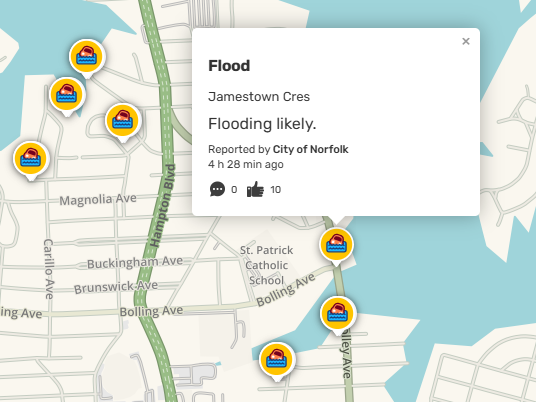Click the 'Carillo Ave' street label
This screenshot has height=402, width=536.
point(49,269)
